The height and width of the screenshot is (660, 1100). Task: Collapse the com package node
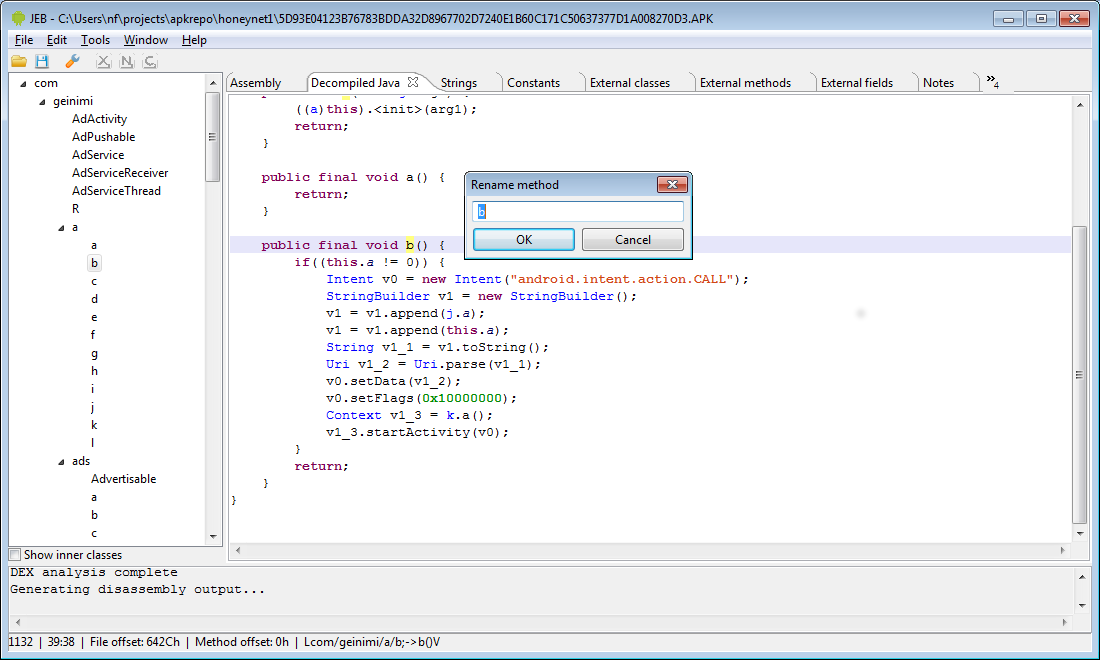click(25, 83)
